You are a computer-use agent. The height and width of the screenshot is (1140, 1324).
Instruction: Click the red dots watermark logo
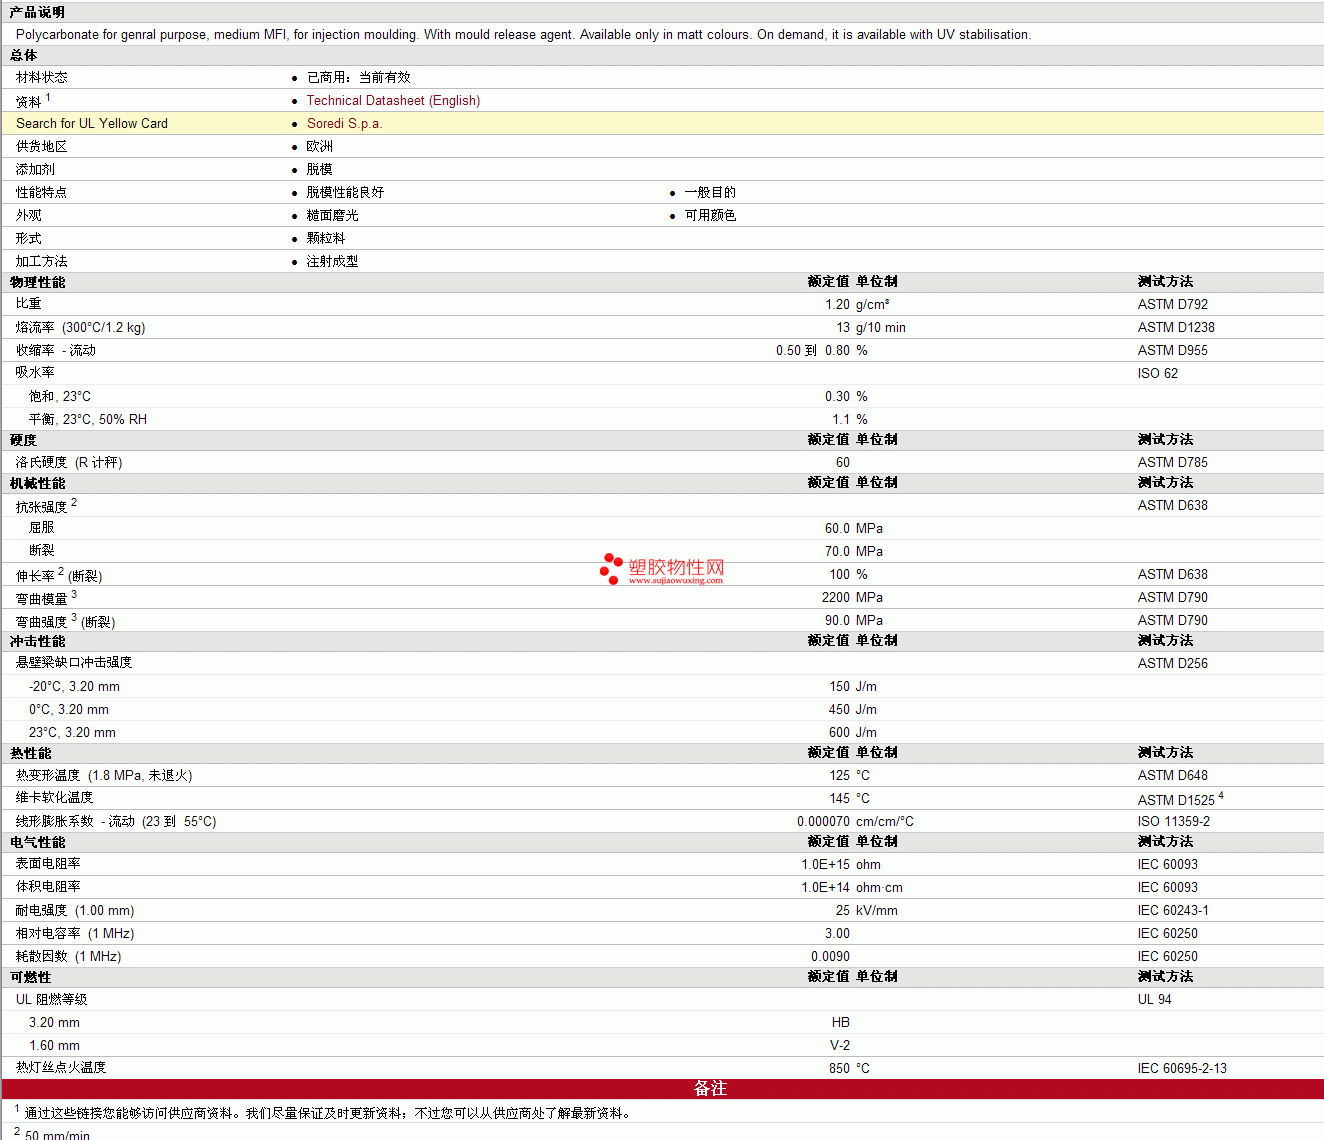tap(611, 569)
